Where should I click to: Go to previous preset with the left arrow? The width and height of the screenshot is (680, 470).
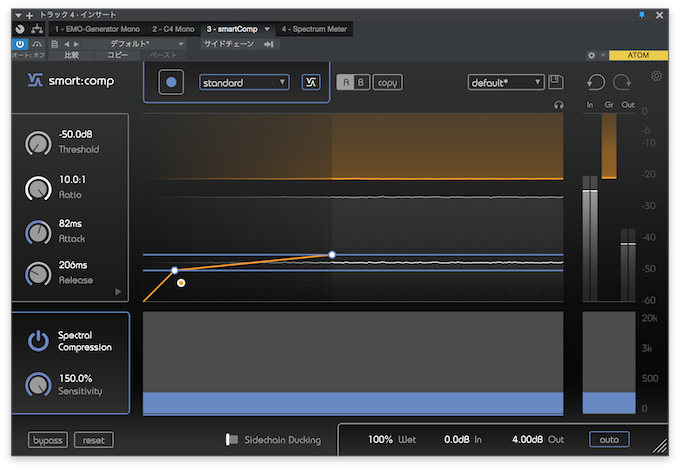[67, 44]
